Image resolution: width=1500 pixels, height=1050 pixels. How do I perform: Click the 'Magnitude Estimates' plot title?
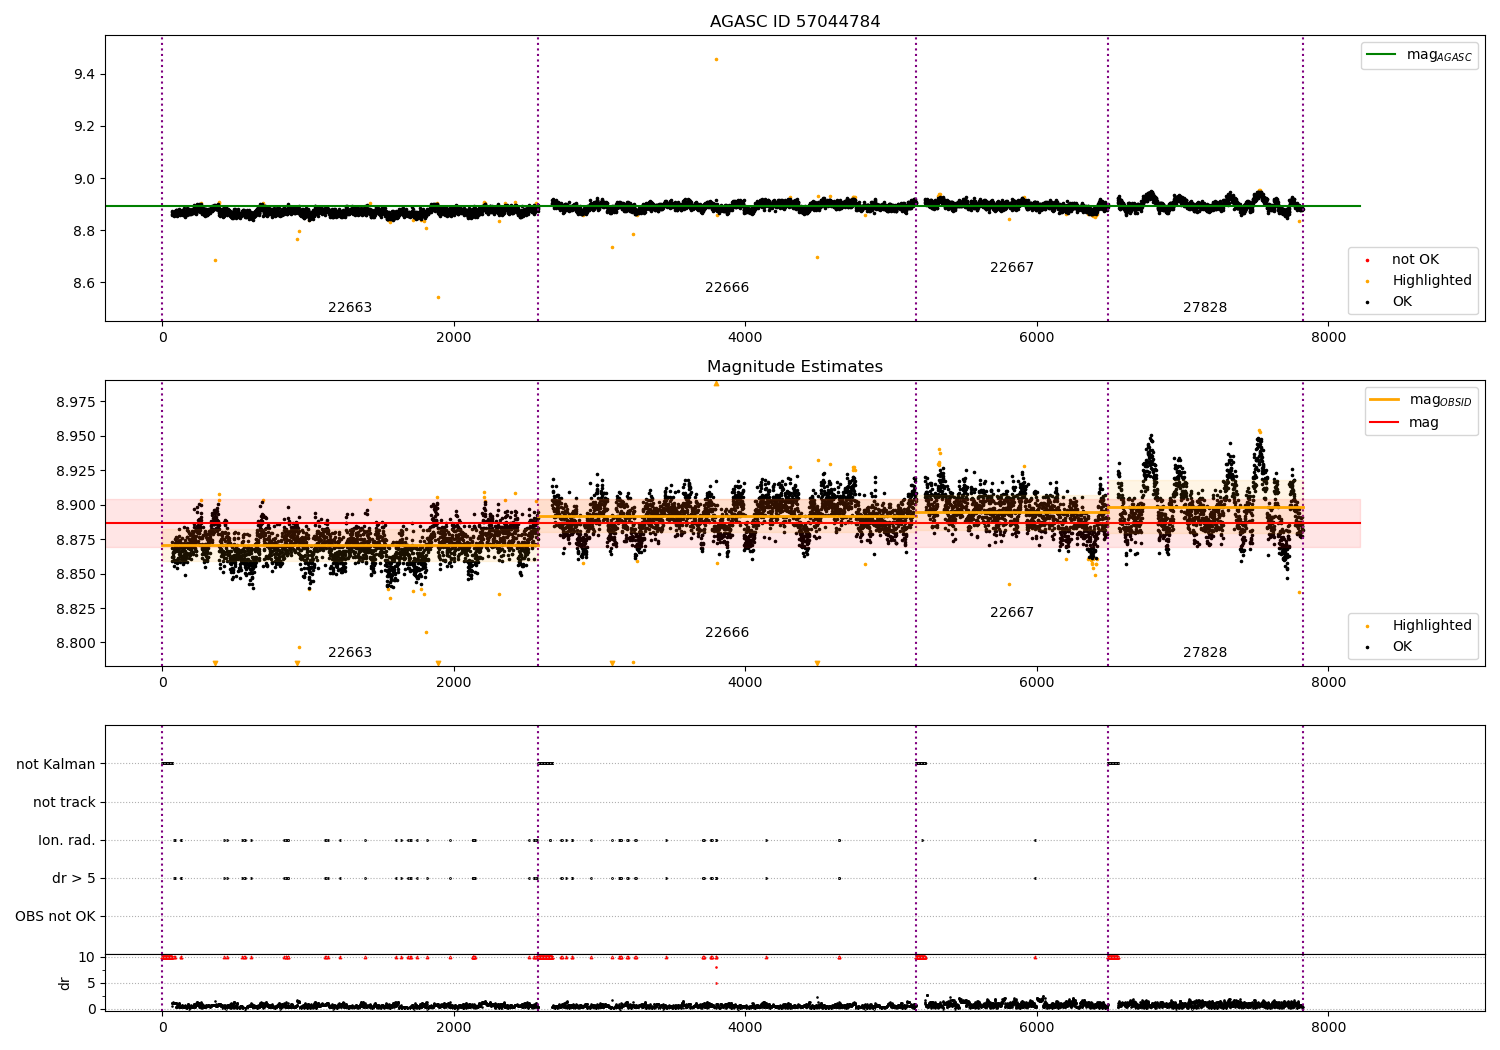(795, 367)
